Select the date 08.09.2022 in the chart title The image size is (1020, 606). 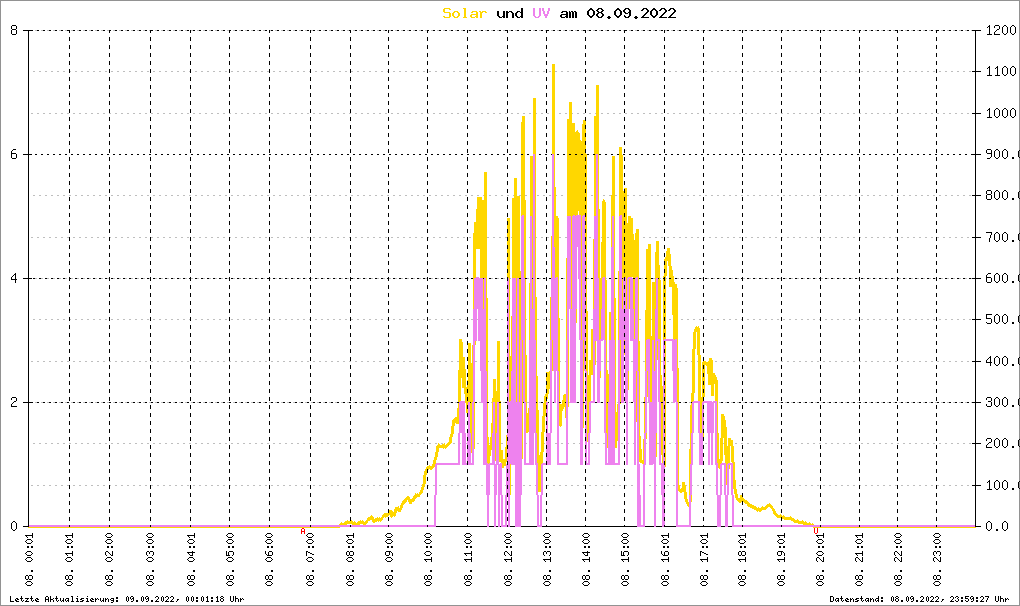[632, 13]
